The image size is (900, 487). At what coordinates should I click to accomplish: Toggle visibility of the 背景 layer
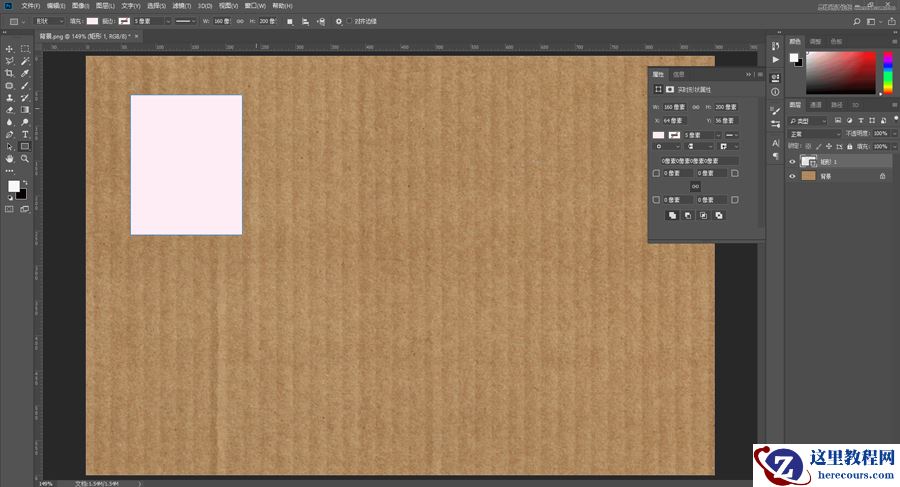click(793, 176)
